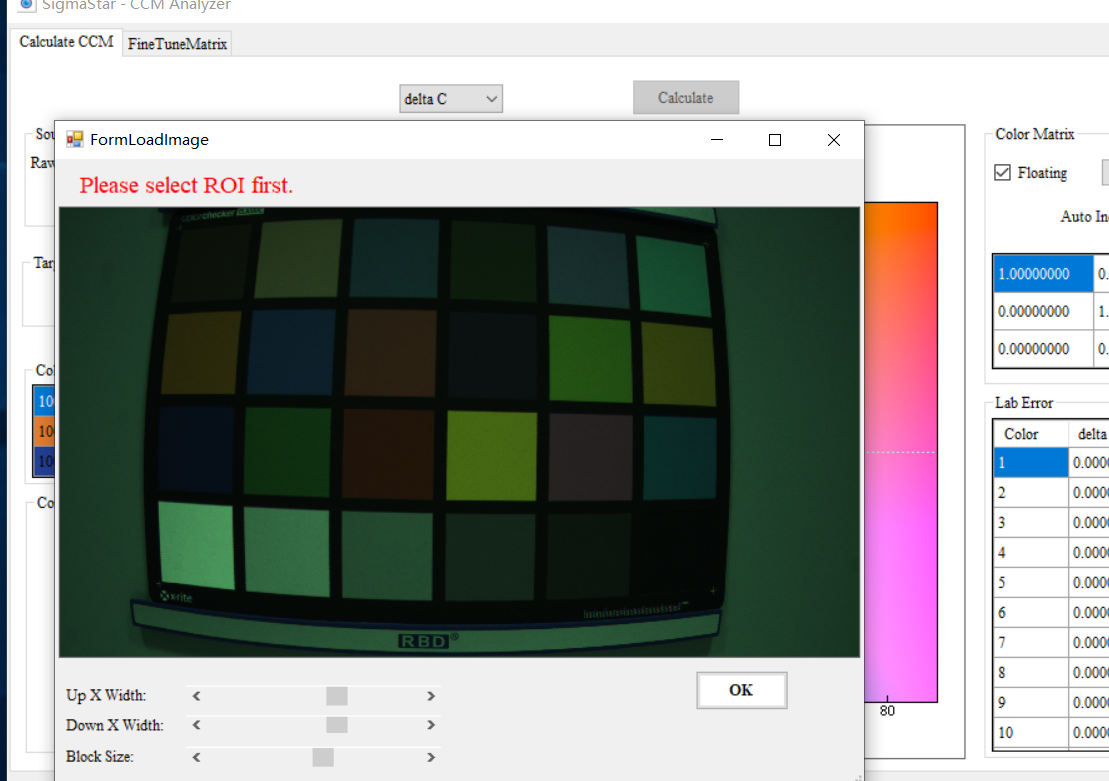Click left arrow of Down X Width slider
The height and width of the screenshot is (781, 1109).
tap(197, 725)
